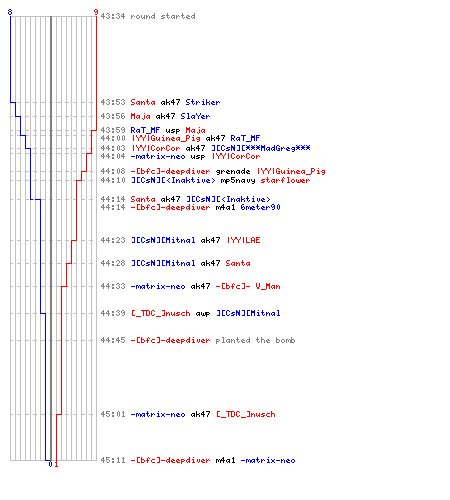
Task: Click -[bfc]-deepdiver in planted the bomb event
Action: point(170,340)
